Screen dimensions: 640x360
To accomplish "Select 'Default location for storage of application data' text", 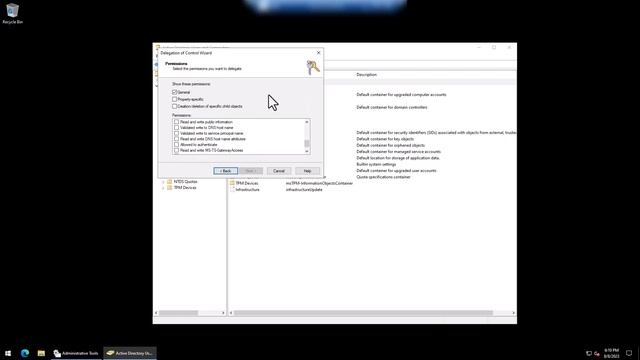I will (398, 158).
